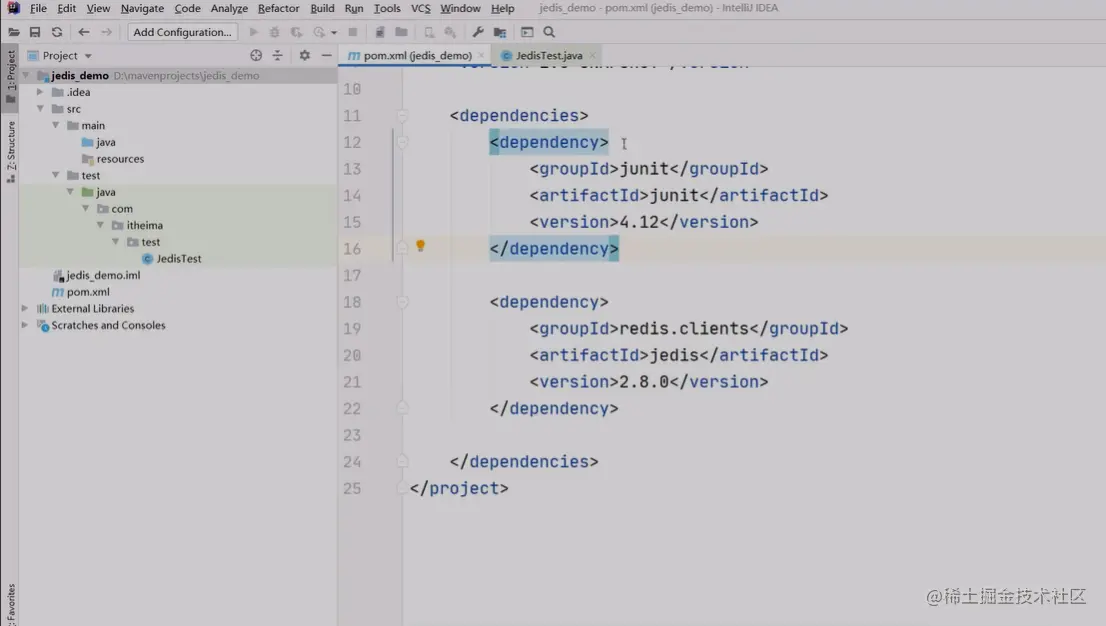Close the JedisTest.java editor tab
The width and height of the screenshot is (1106, 626).
pyautogui.click(x=592, y=56)
